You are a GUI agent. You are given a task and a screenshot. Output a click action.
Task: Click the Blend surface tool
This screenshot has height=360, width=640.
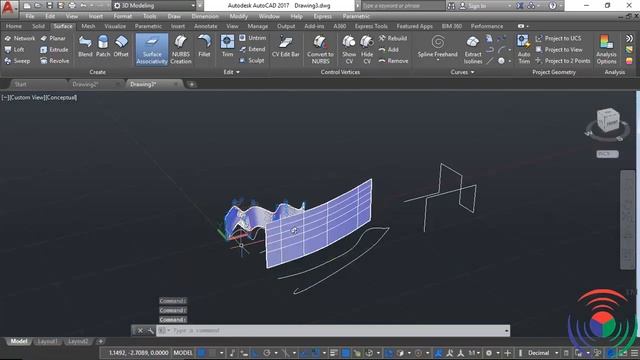coord(85,46)
